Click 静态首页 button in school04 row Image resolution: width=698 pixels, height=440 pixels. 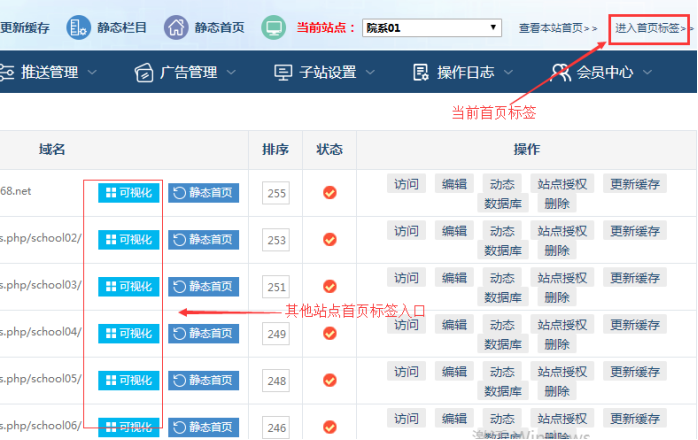pos(203,334)
